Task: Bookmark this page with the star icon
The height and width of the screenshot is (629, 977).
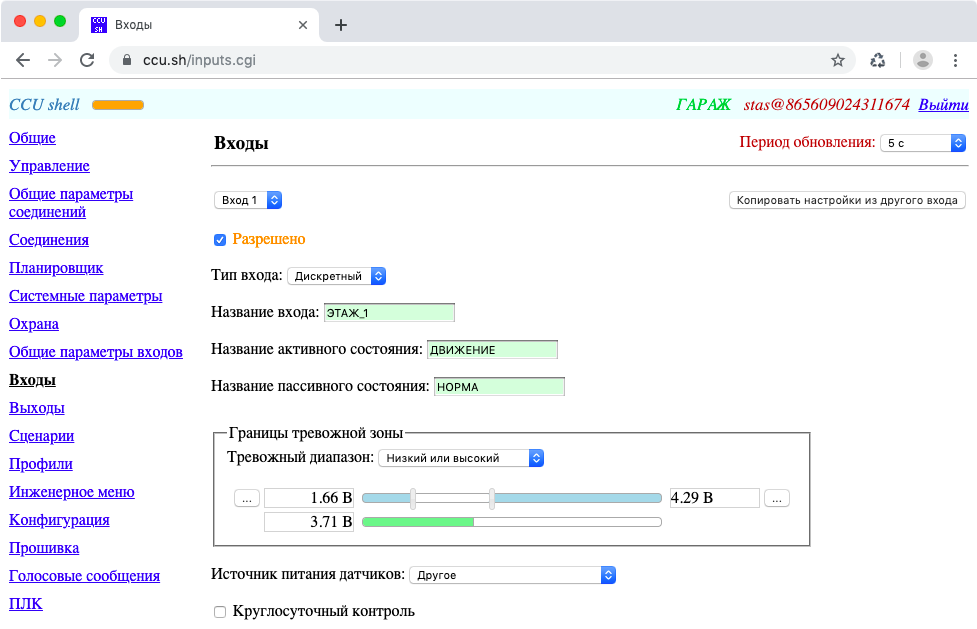Action: tap(837, 60)
